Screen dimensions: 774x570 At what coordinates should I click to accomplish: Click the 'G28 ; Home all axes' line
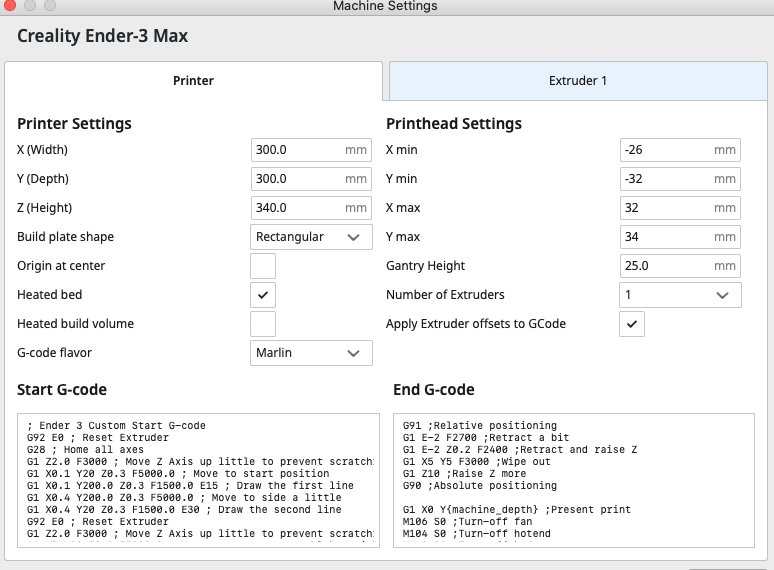click(x=85, y=450)
